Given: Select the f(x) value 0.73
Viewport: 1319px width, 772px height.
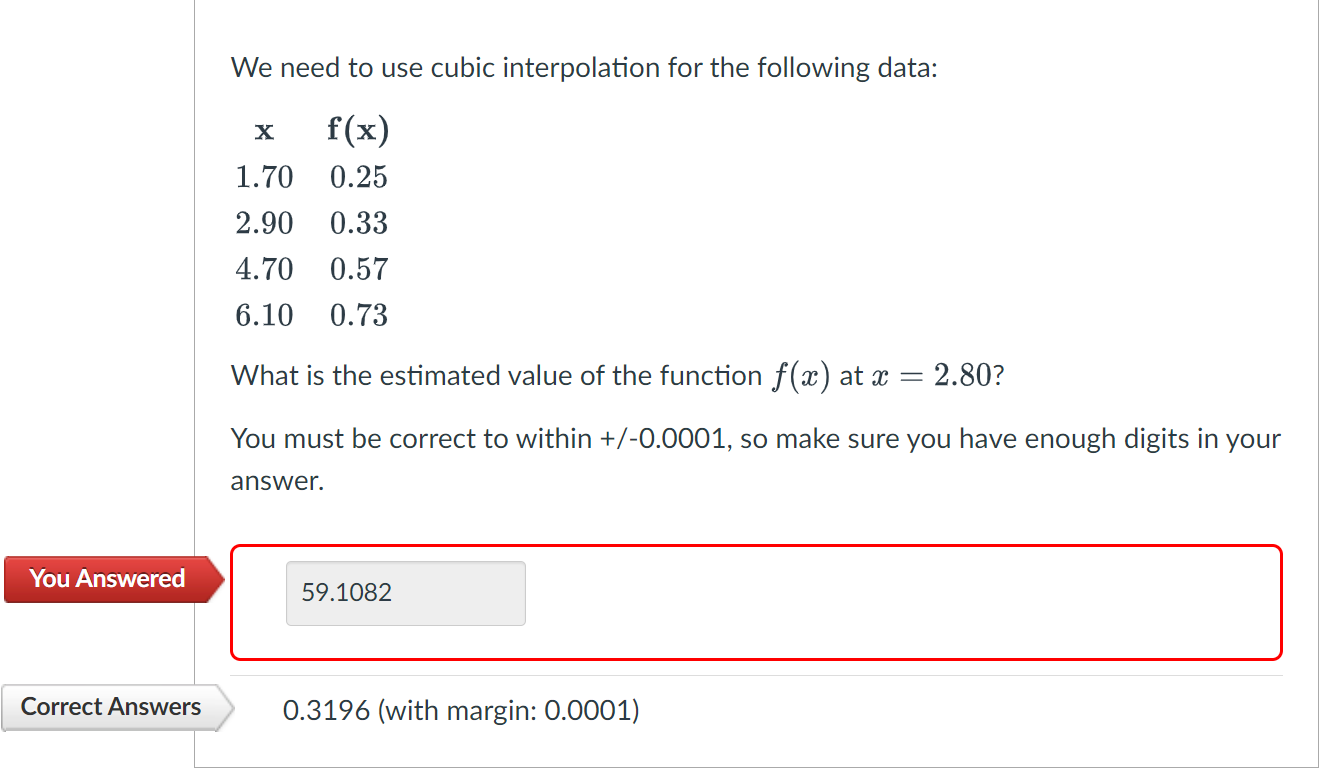Looking at the screenshot, I should 358,315.
